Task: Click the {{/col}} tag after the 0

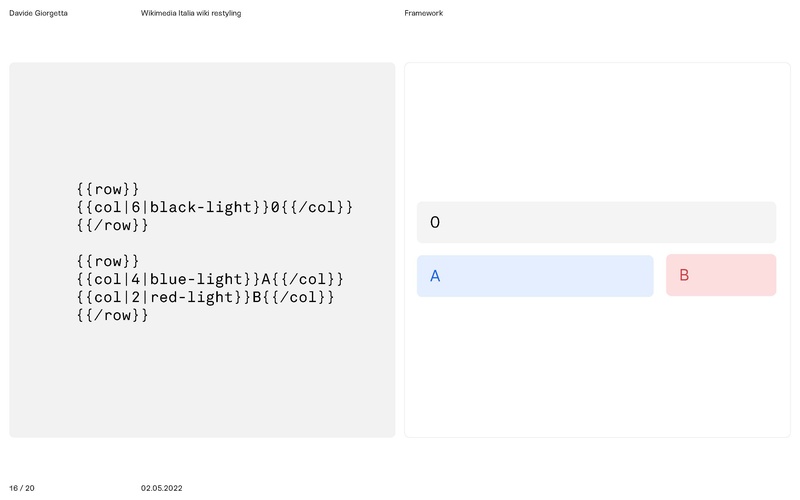Action: 317,207
